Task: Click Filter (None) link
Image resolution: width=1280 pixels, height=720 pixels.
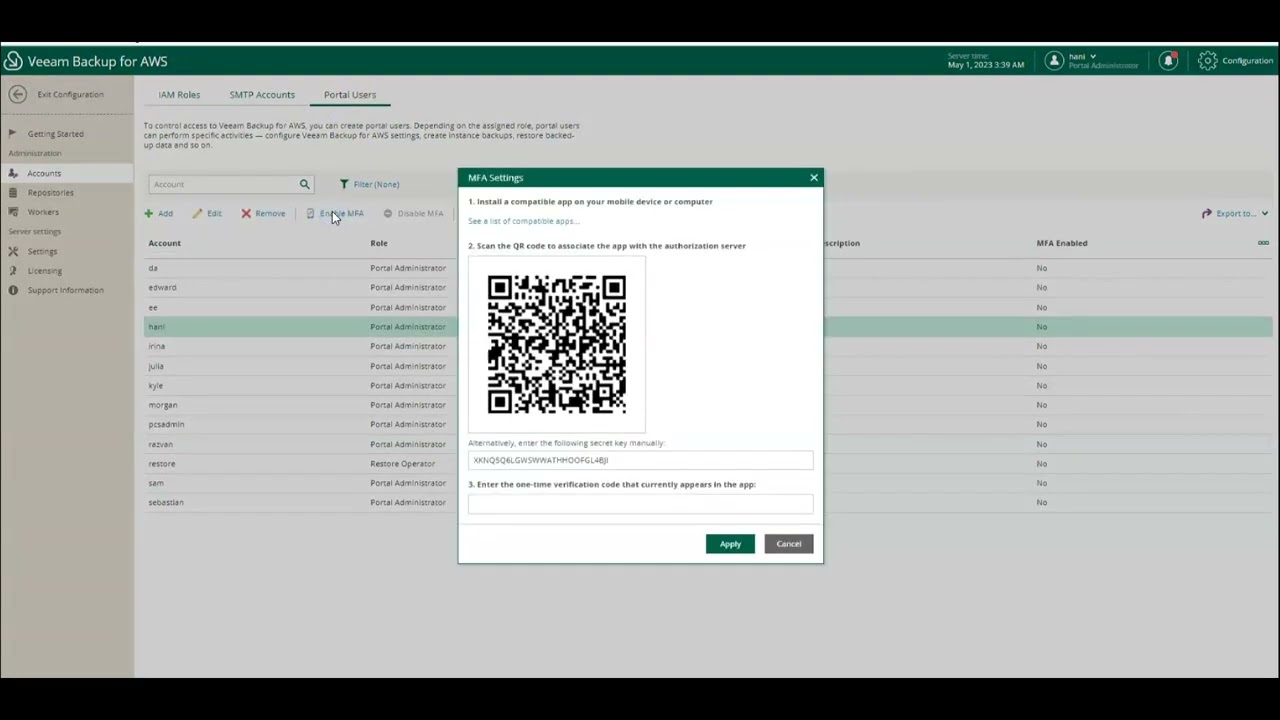Action: click(376, 184)
